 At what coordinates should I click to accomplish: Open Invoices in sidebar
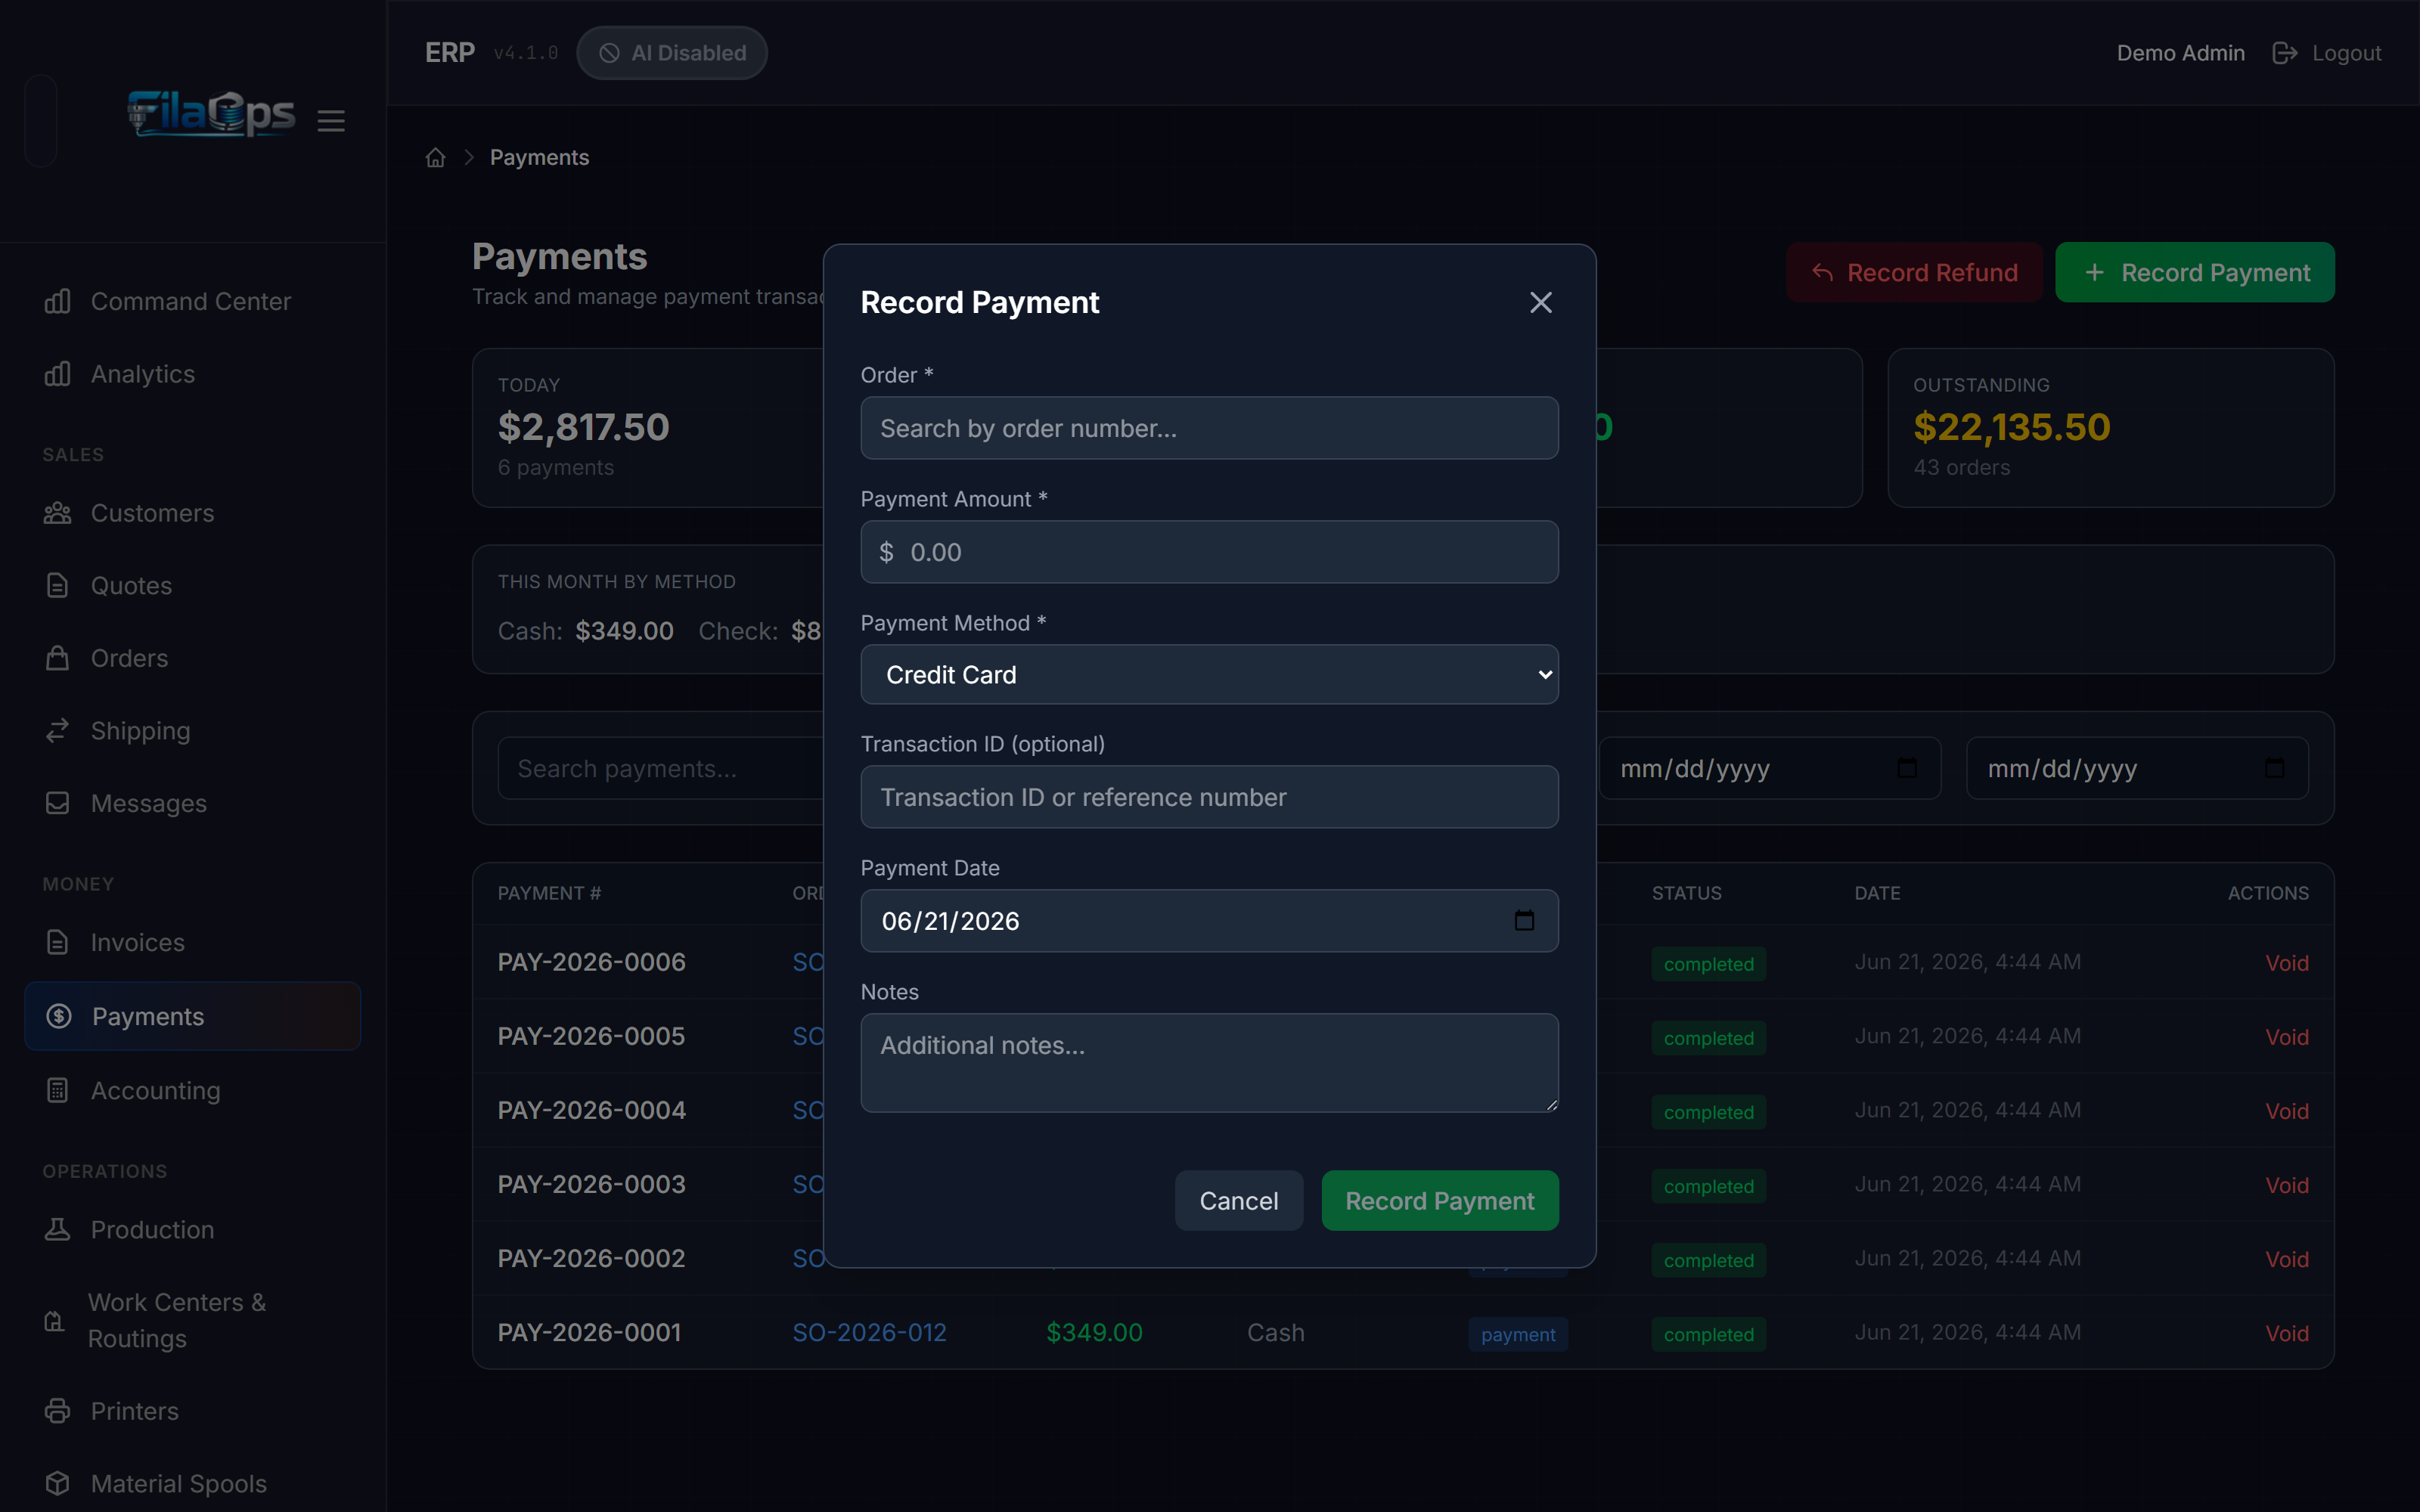coord(192,942)
